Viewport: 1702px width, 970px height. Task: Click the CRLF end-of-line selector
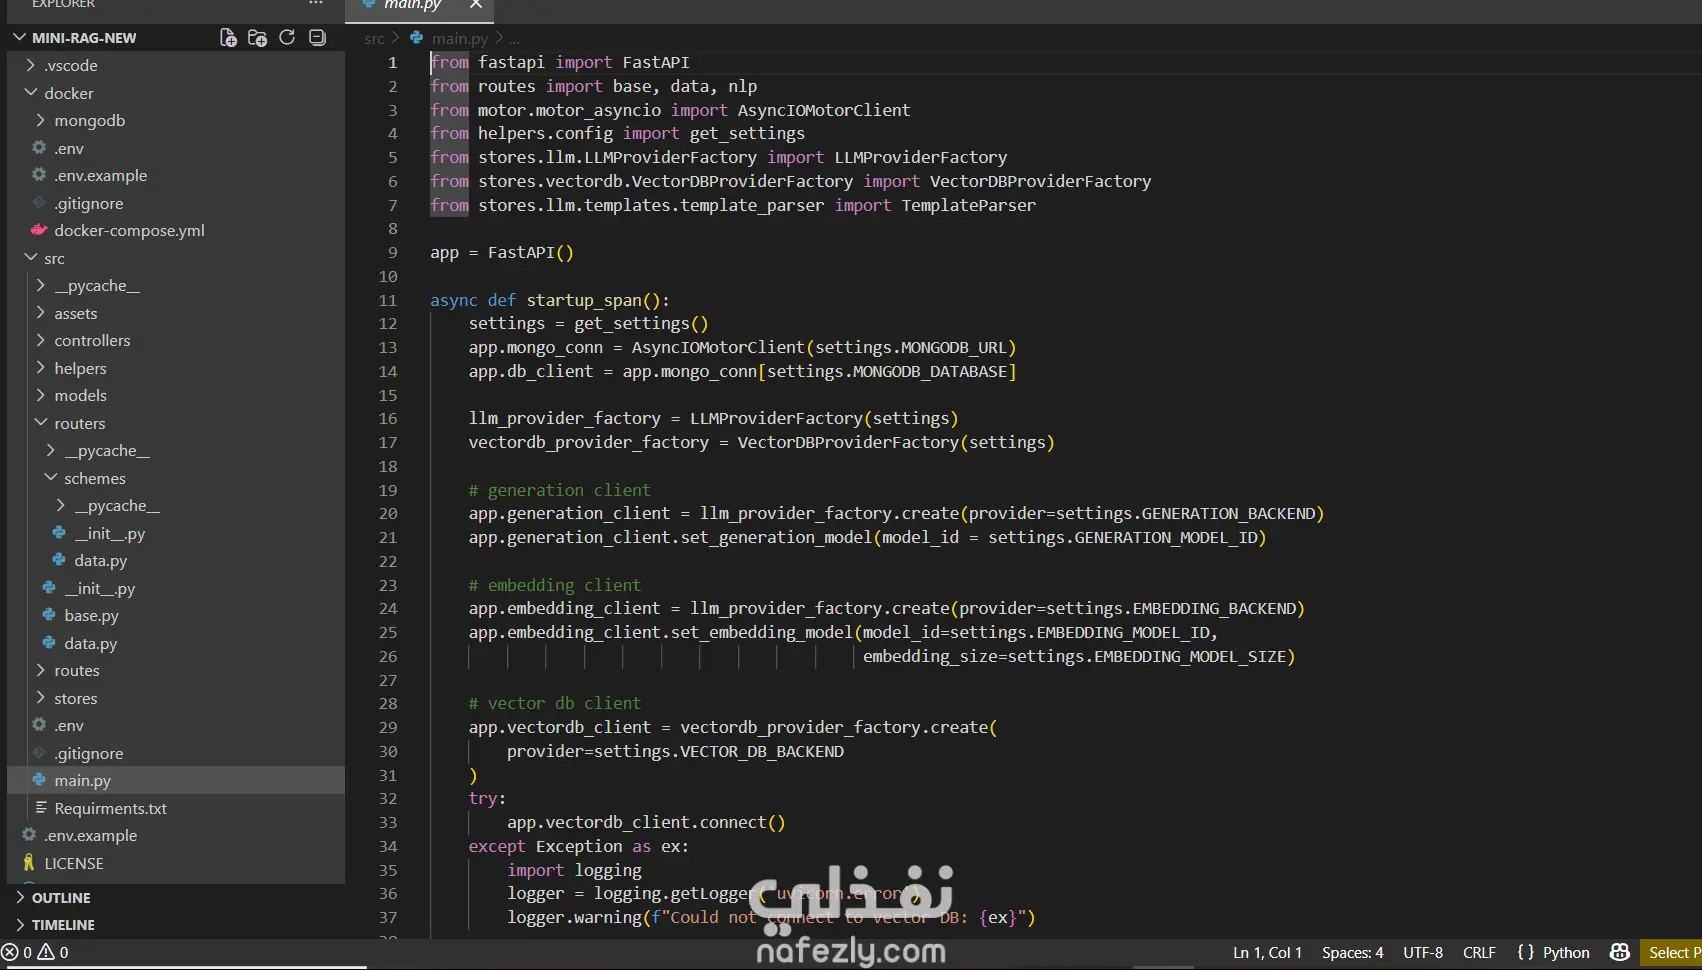[1479, 952]
